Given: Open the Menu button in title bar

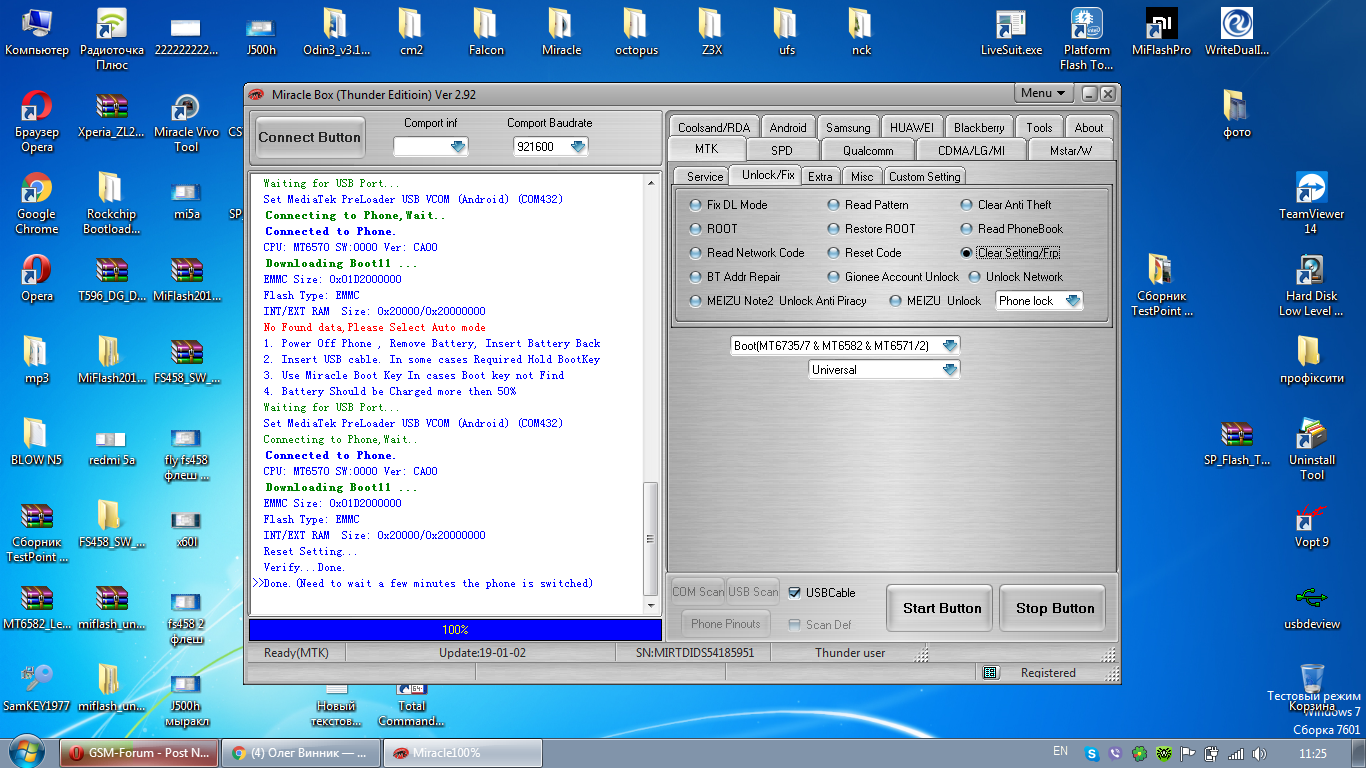Looking at the screenshot, I should point(1044,93).
